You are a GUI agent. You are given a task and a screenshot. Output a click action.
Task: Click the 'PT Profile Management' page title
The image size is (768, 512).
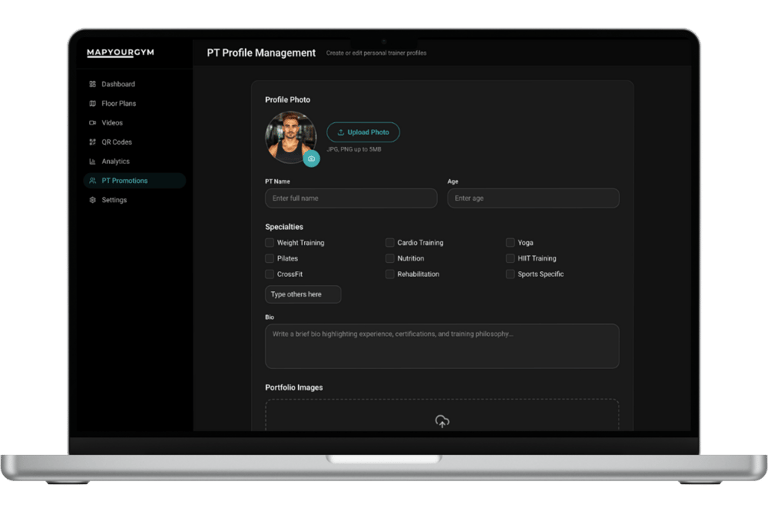click(261, 53)
